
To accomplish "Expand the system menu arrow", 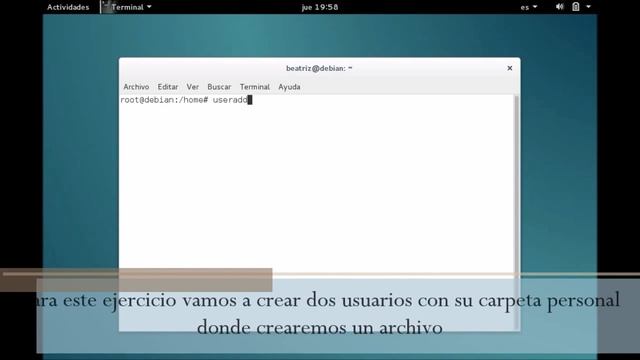I will (x=589, y=7).
